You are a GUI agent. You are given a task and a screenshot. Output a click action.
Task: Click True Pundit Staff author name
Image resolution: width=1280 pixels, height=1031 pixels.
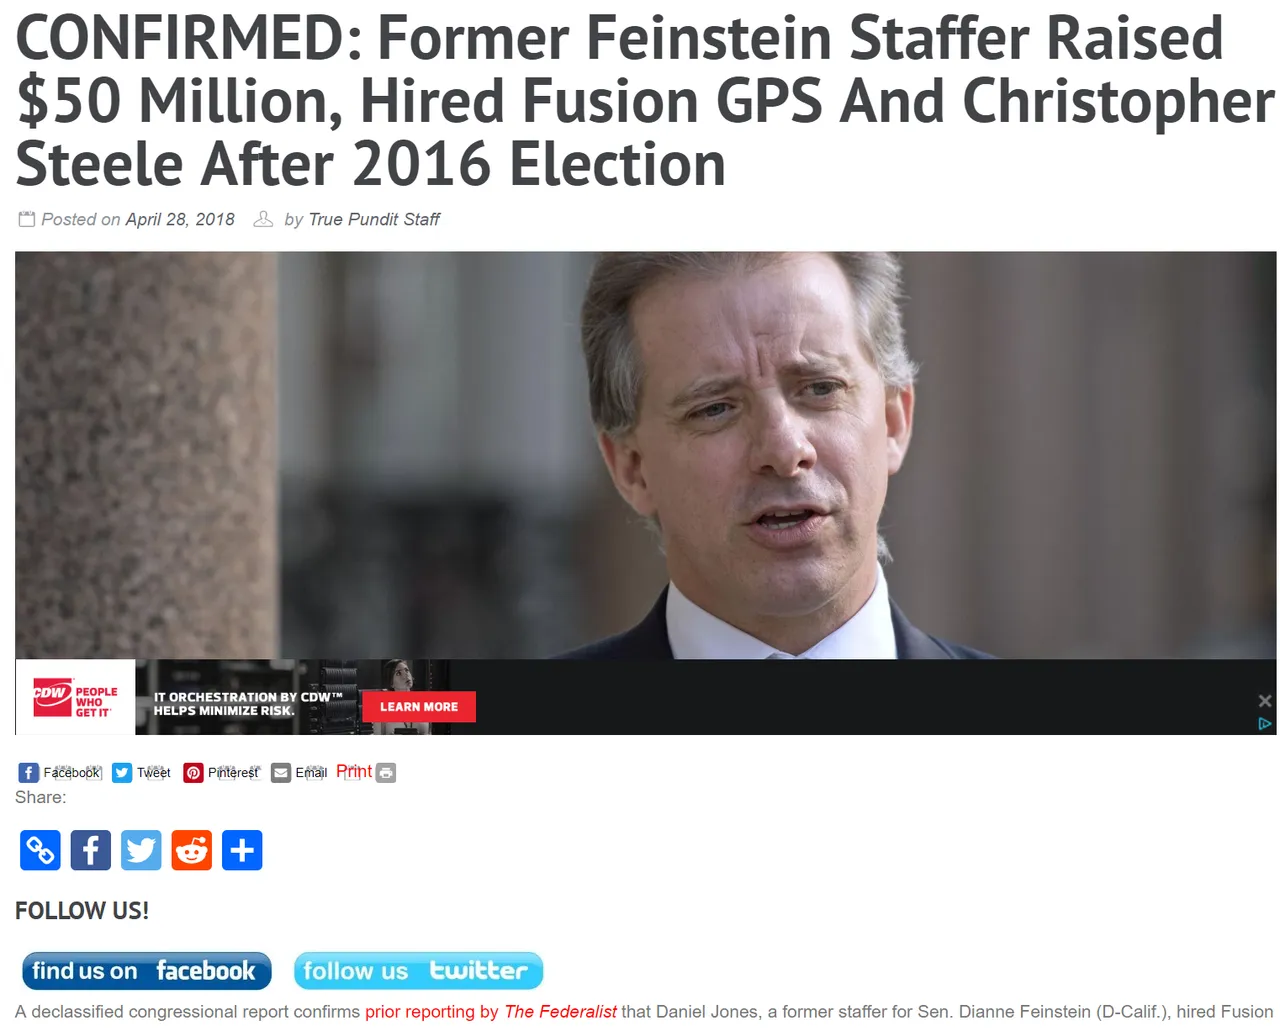[374, 219]
